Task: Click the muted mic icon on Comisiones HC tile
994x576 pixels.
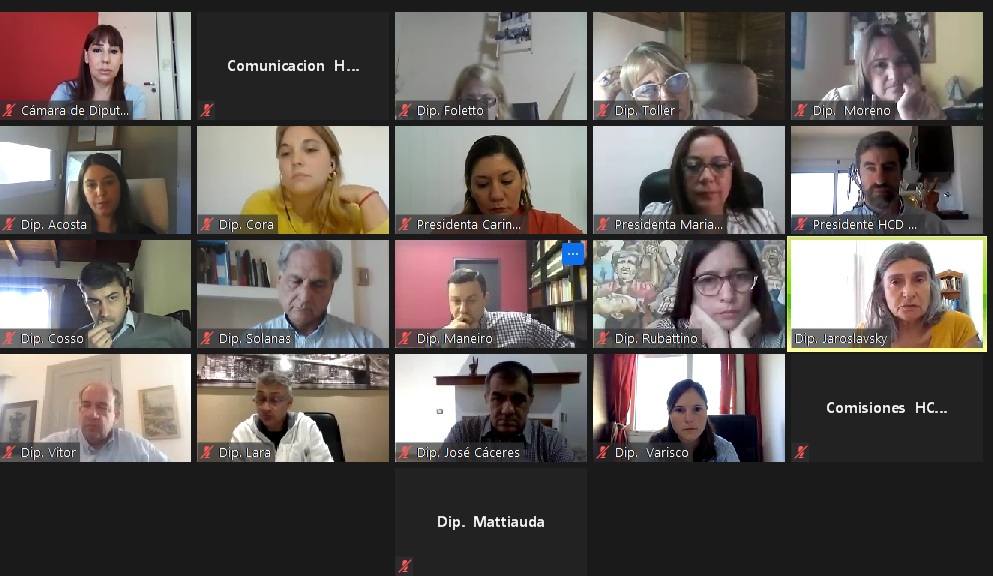Action: [801, 452]
